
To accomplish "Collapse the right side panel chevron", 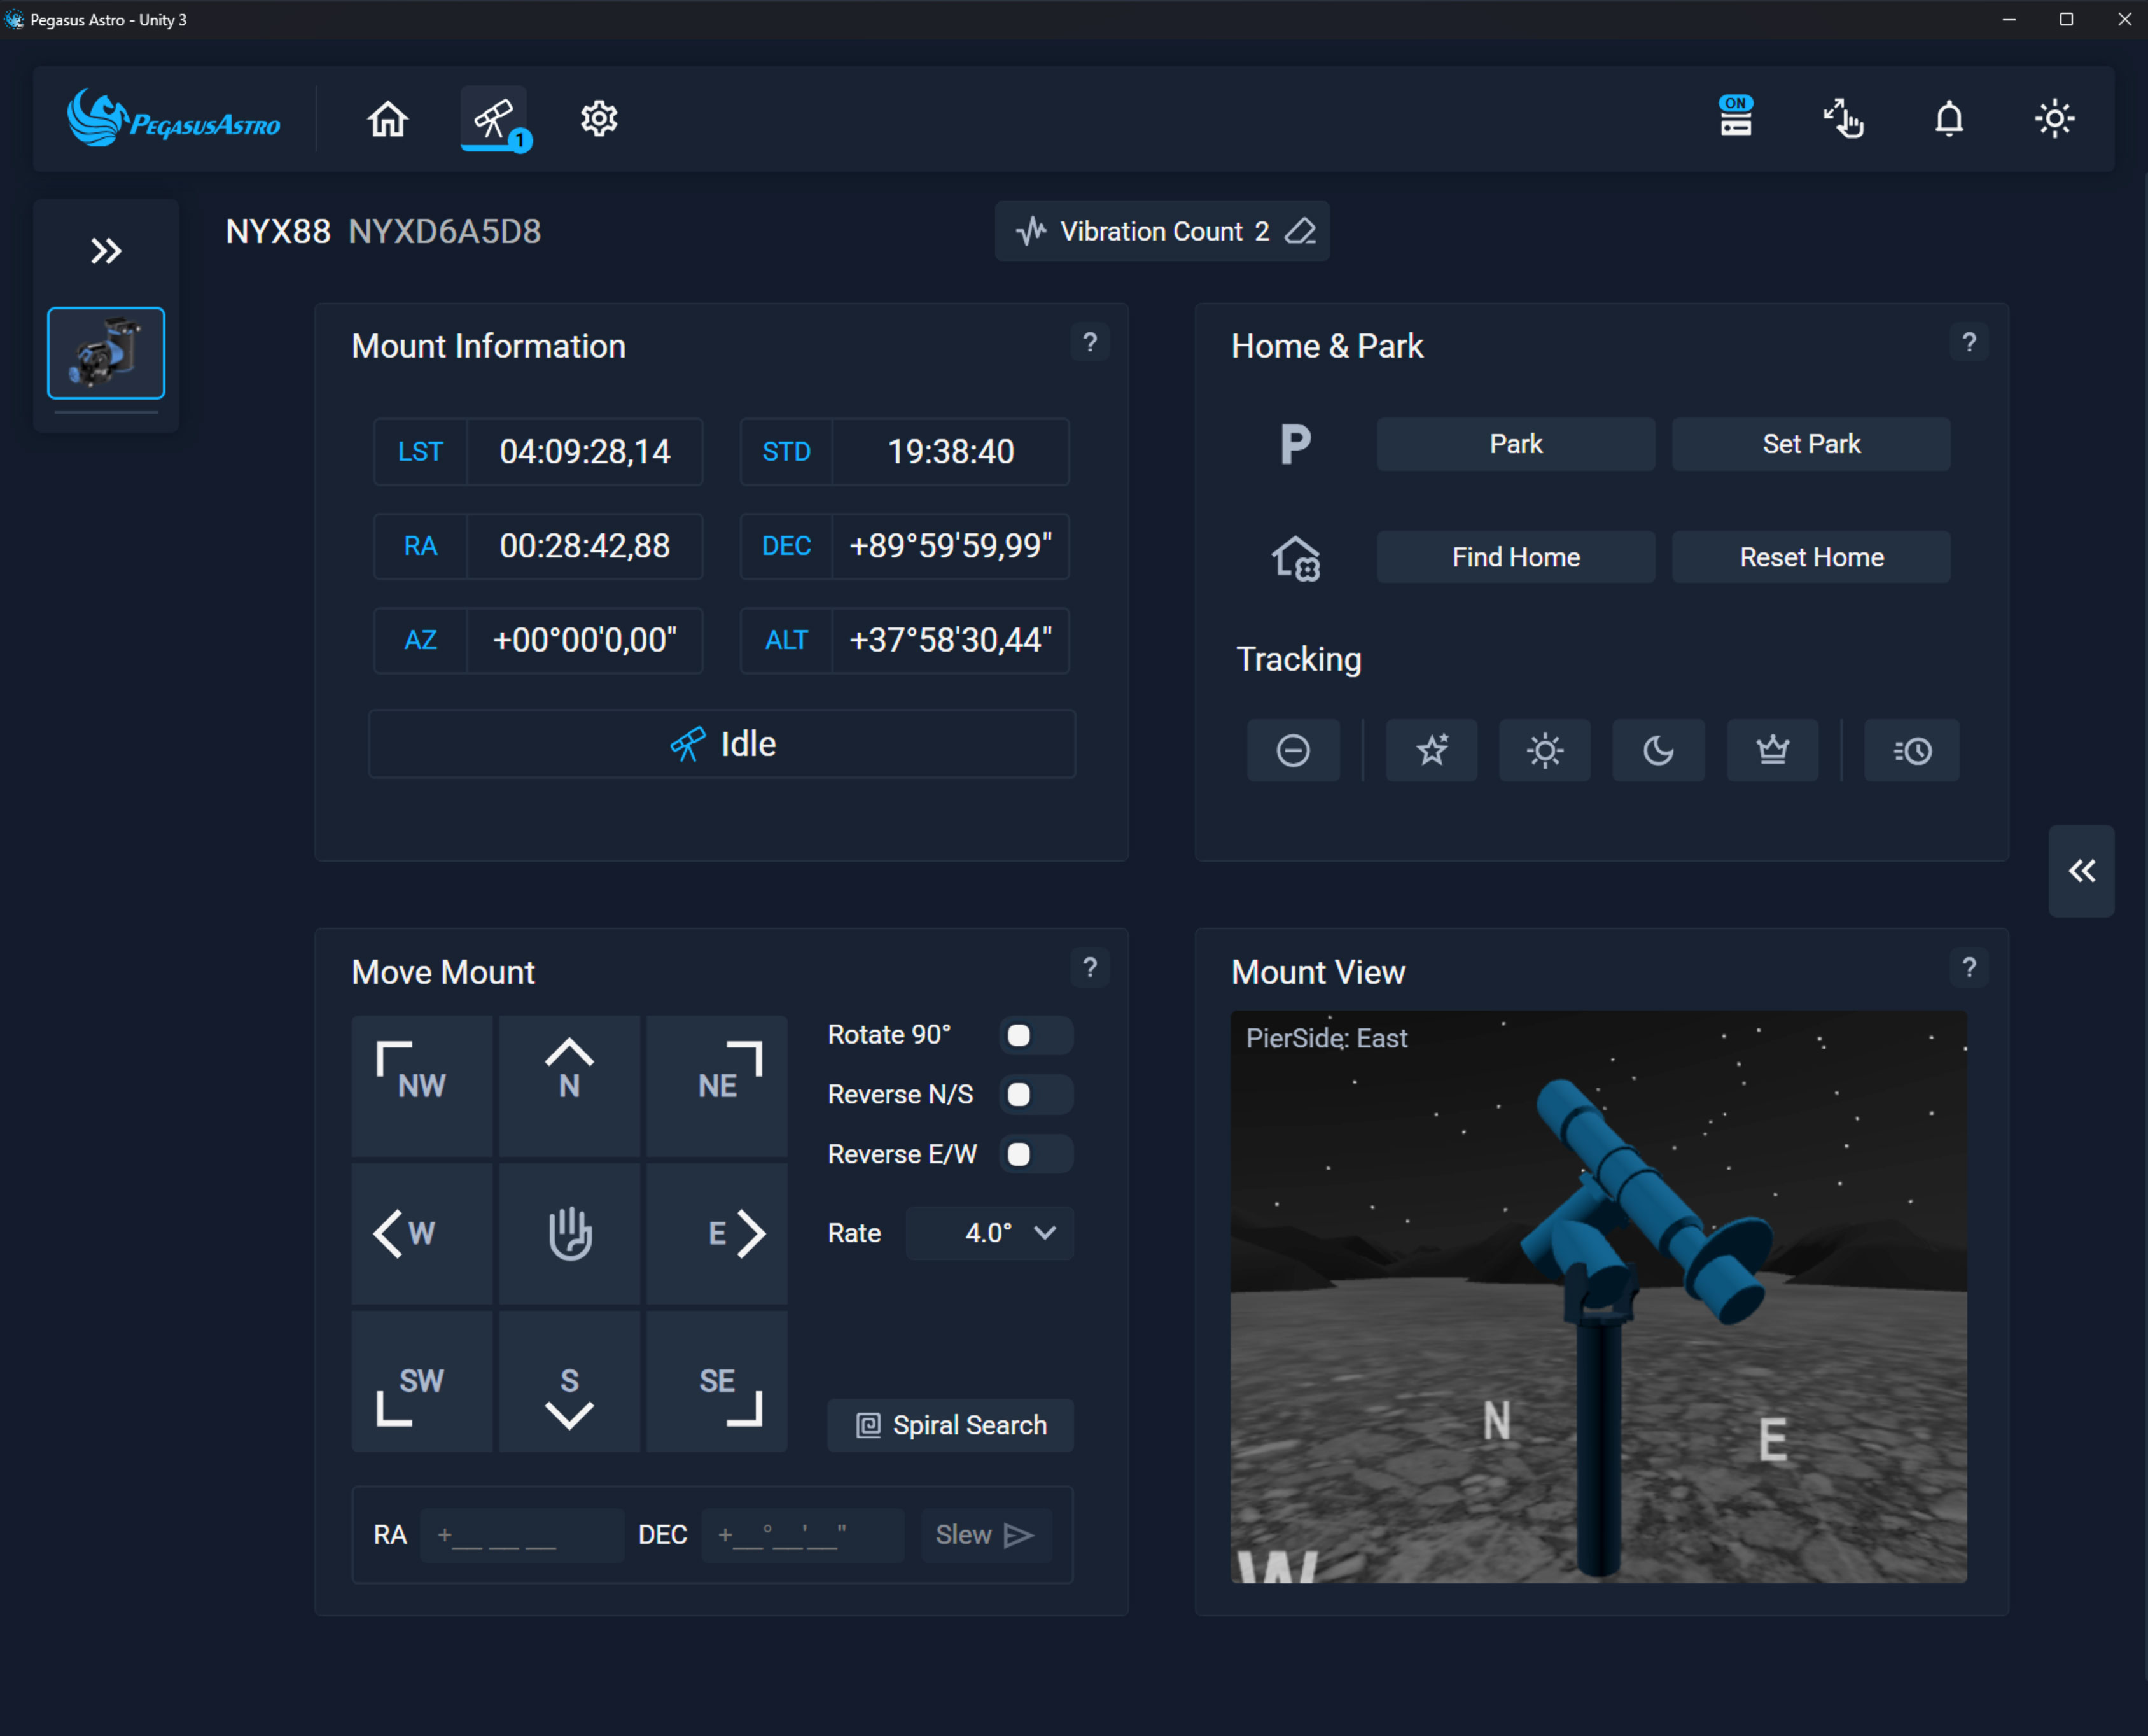I will 2081,871.
